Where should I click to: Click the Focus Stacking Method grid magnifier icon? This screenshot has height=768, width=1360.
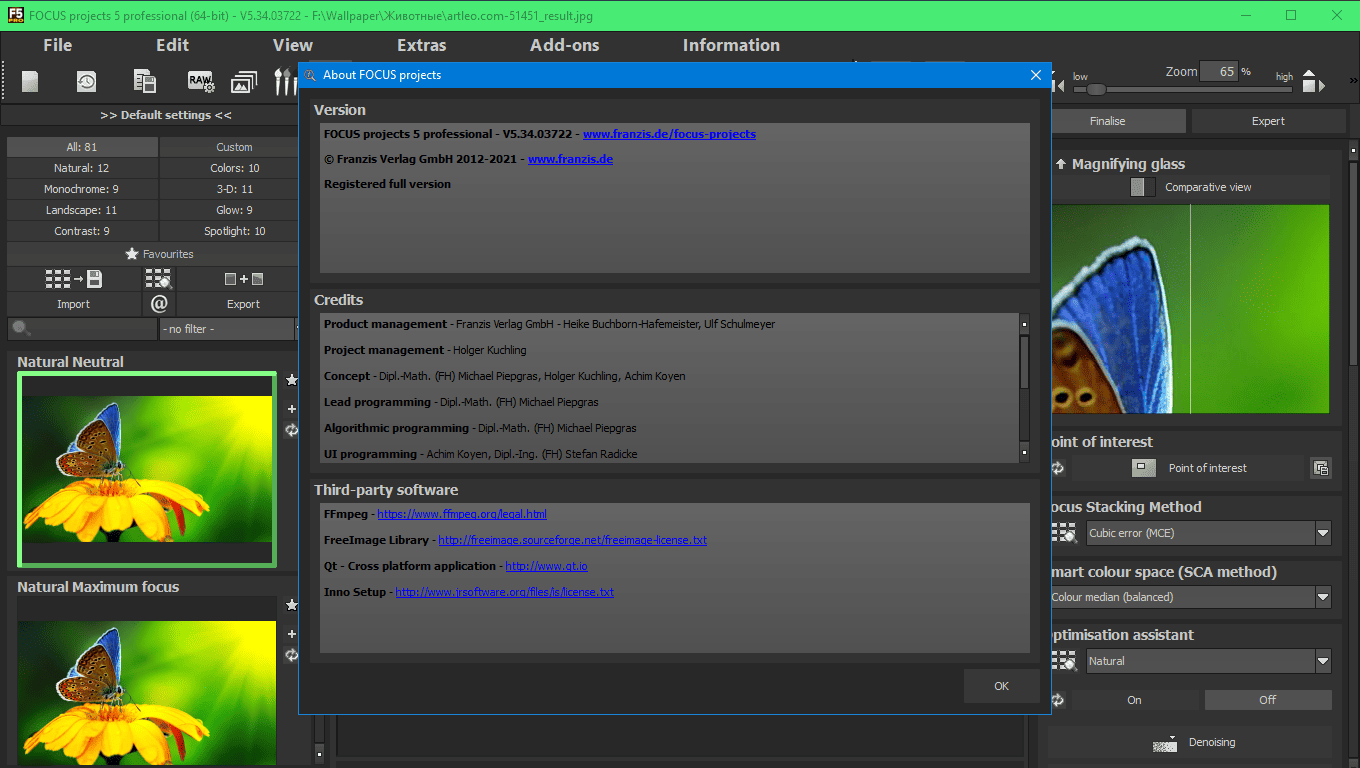click(x=1062, y=533)
